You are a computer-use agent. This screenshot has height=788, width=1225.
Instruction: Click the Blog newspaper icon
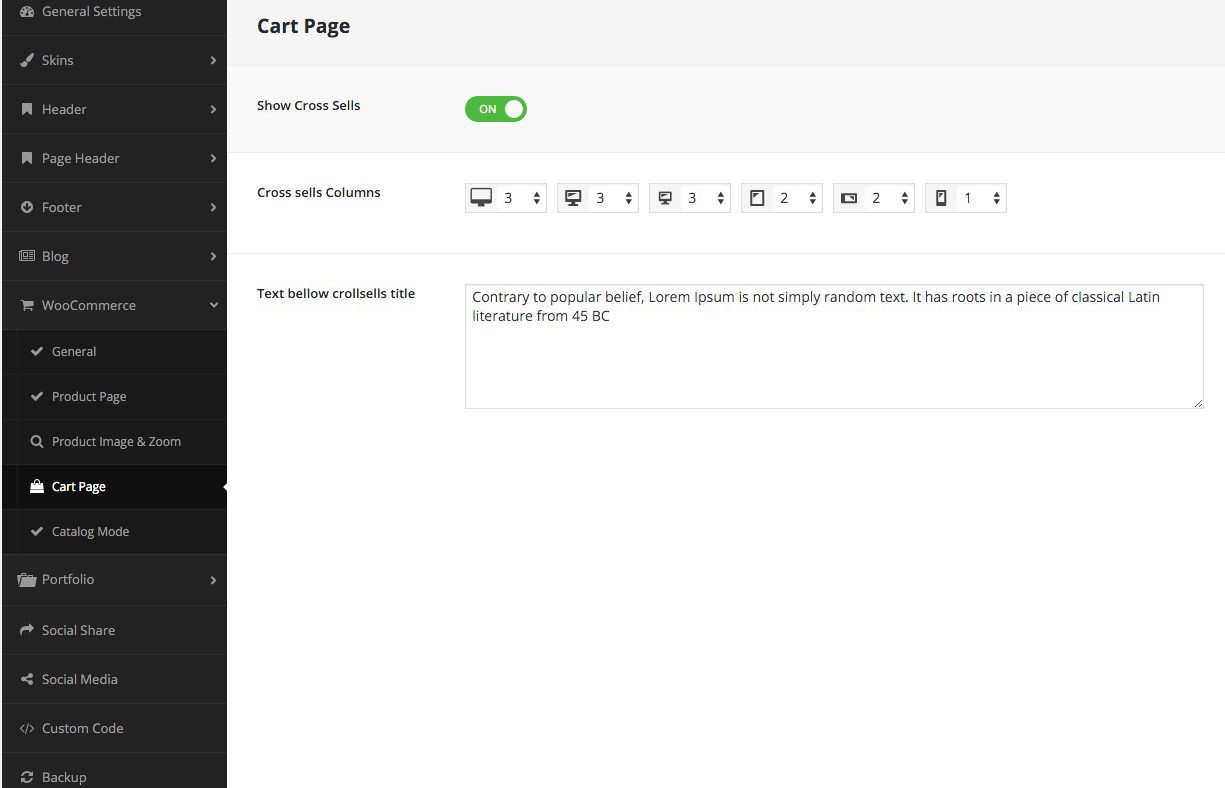click(x=27, y=256)
